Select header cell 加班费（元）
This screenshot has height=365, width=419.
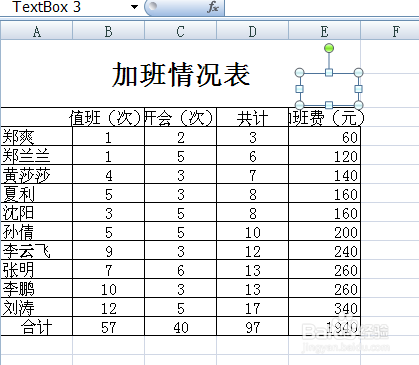click(324, 117)
